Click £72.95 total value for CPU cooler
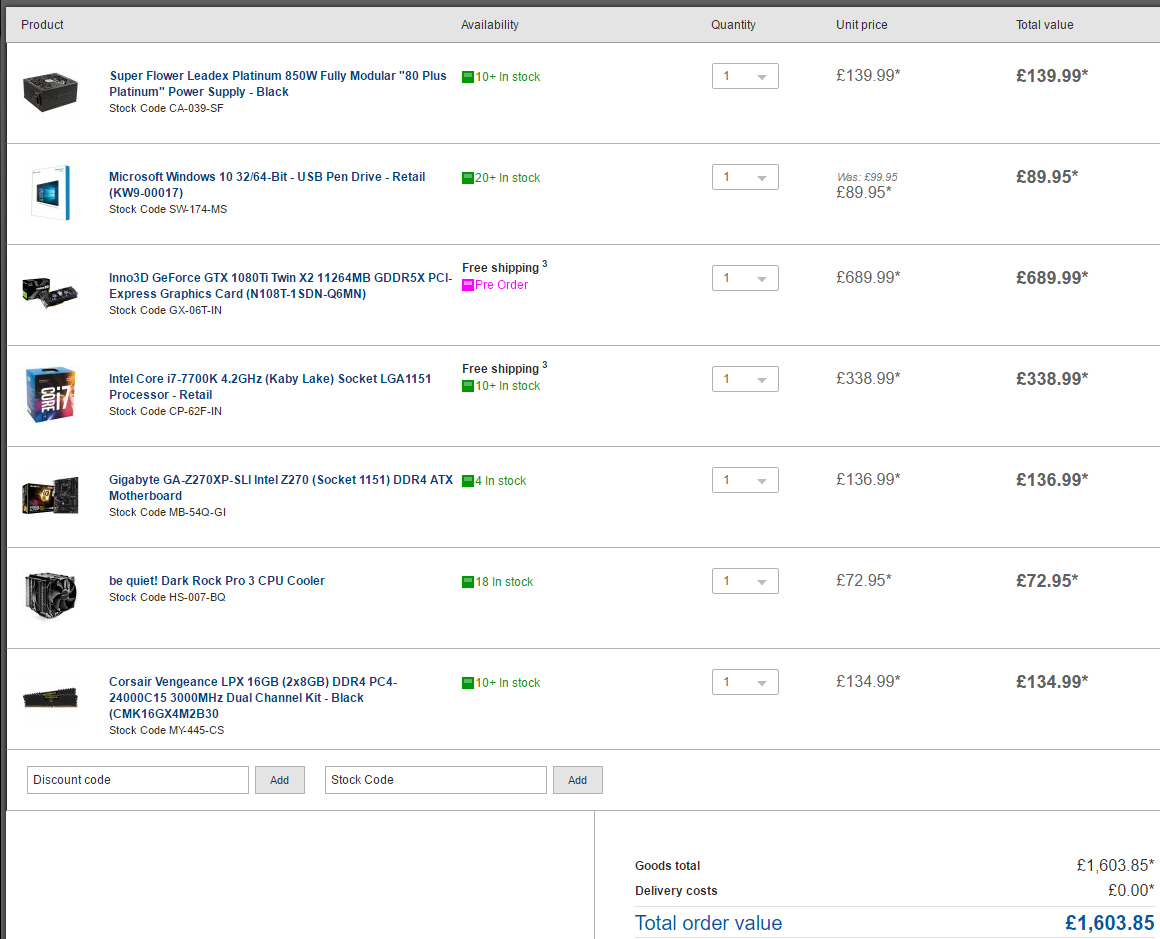 (1047, 581)
